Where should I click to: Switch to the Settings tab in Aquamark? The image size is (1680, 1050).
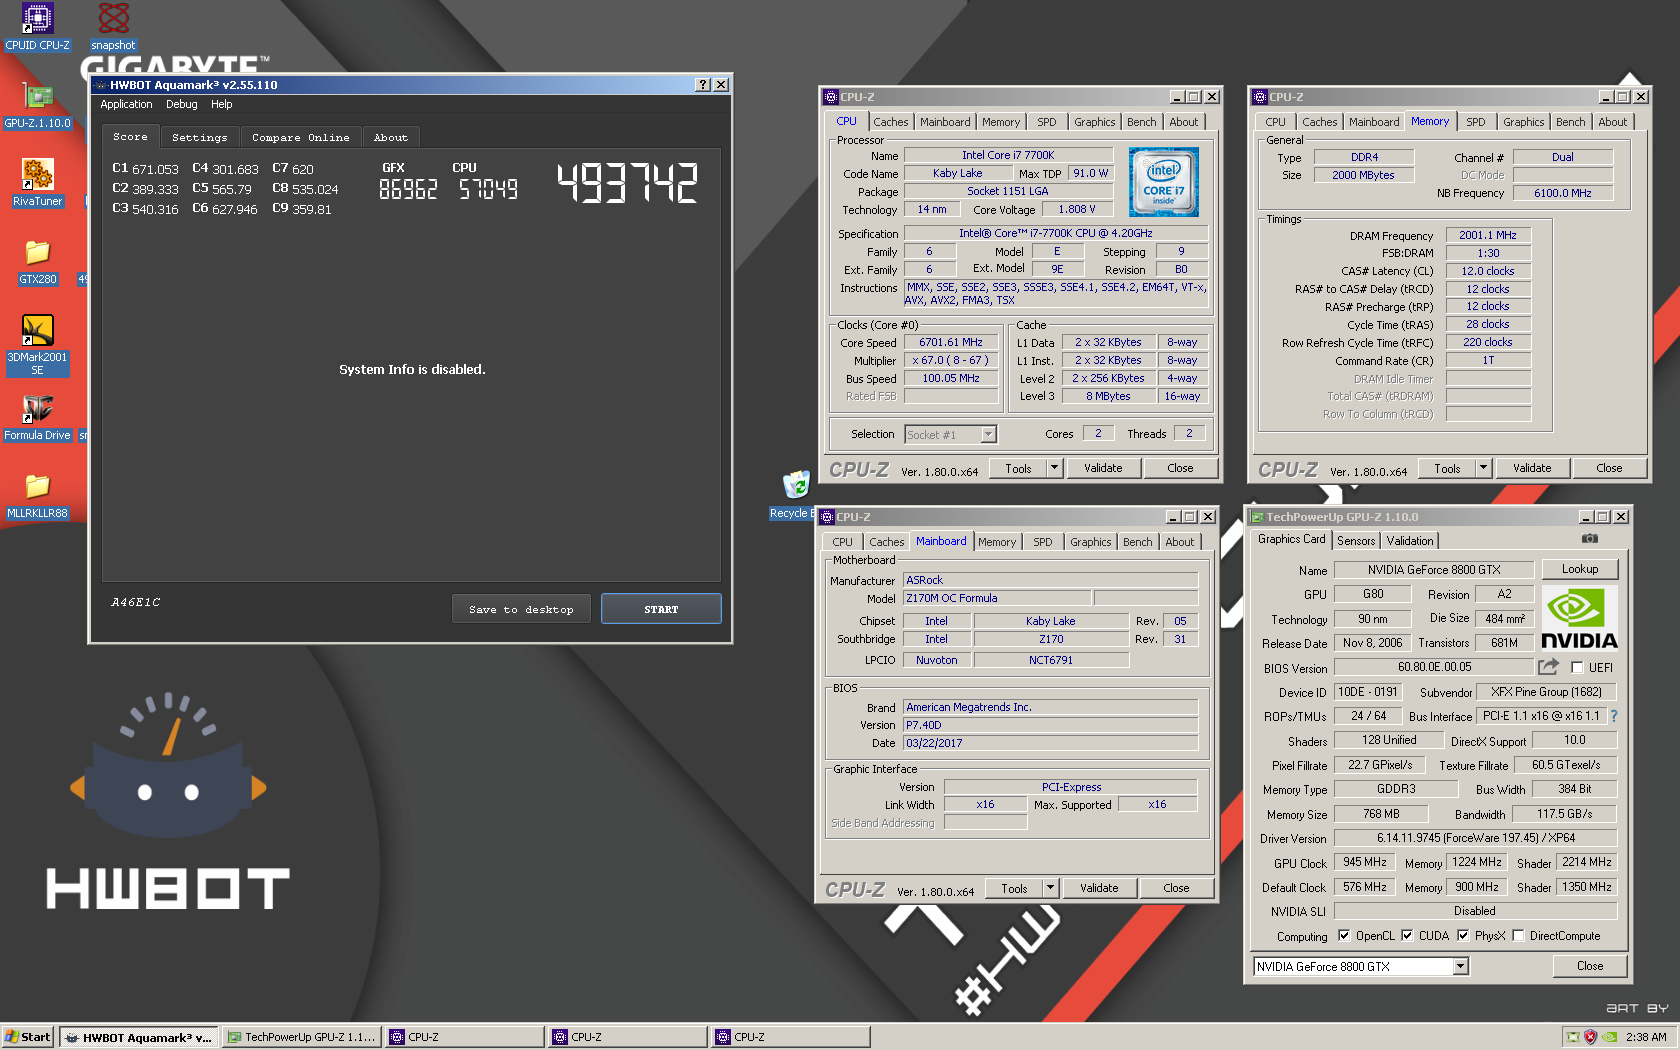[200, 138]
